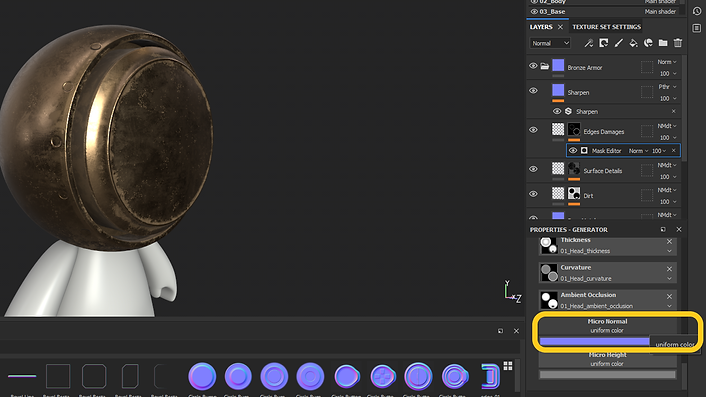
Task: Undock the Properties - Generator panel
Action: coord(663,230)
